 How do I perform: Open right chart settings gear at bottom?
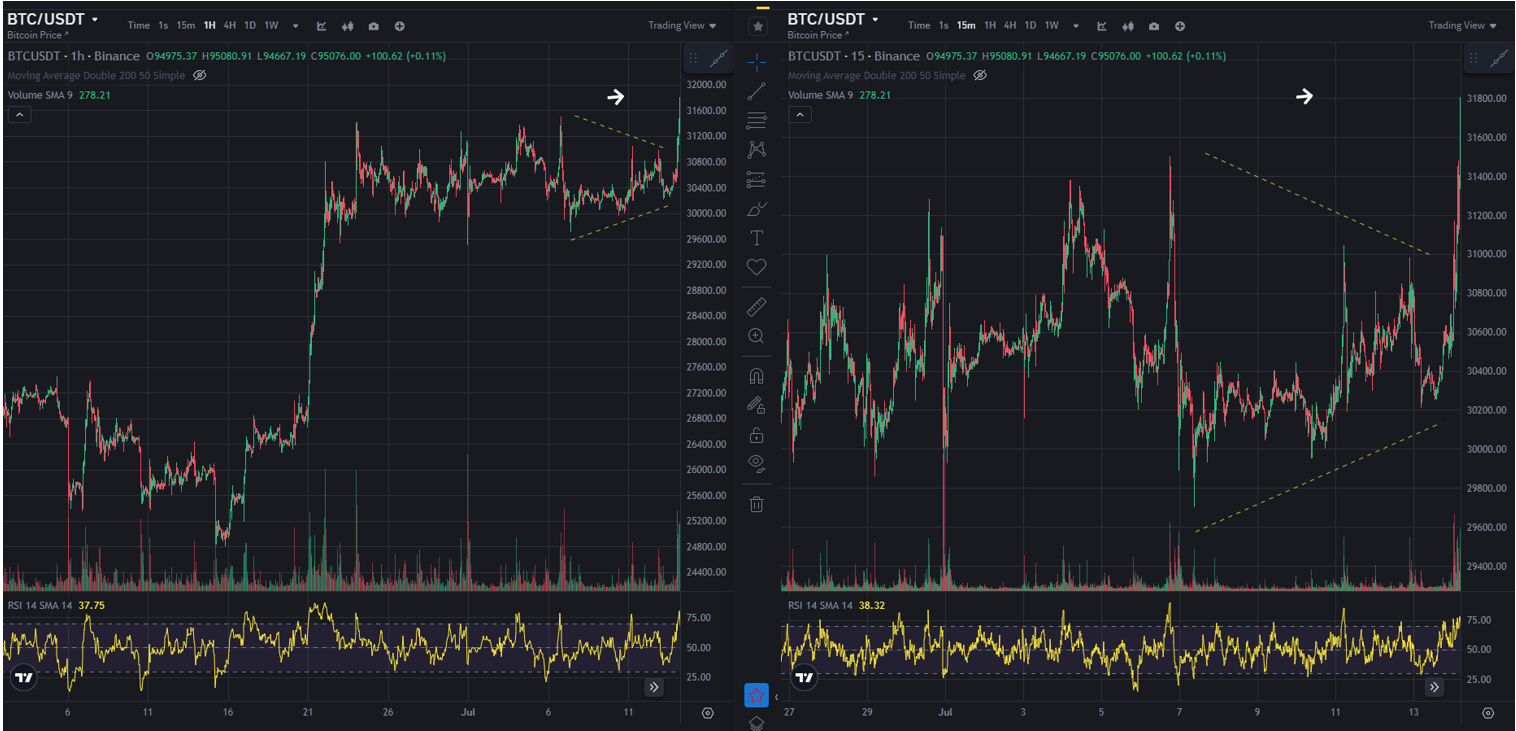click(x=1488, y=713)
